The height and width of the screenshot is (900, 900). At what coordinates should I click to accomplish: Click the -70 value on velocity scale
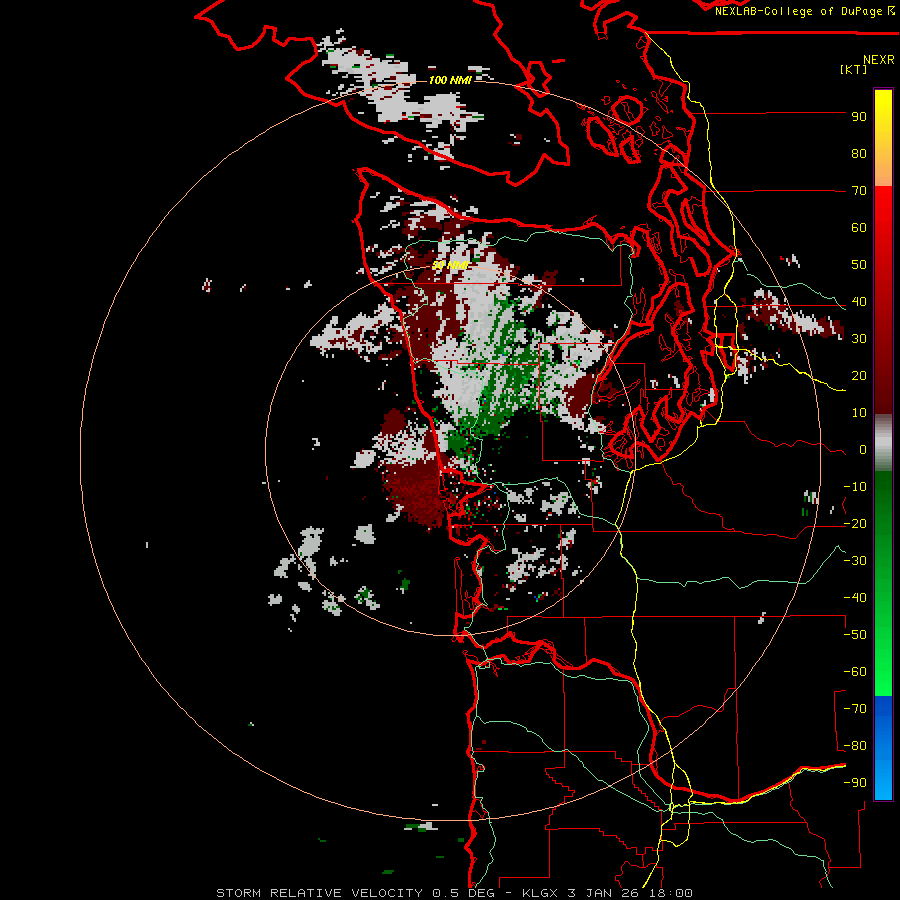(x=855, y=709)
